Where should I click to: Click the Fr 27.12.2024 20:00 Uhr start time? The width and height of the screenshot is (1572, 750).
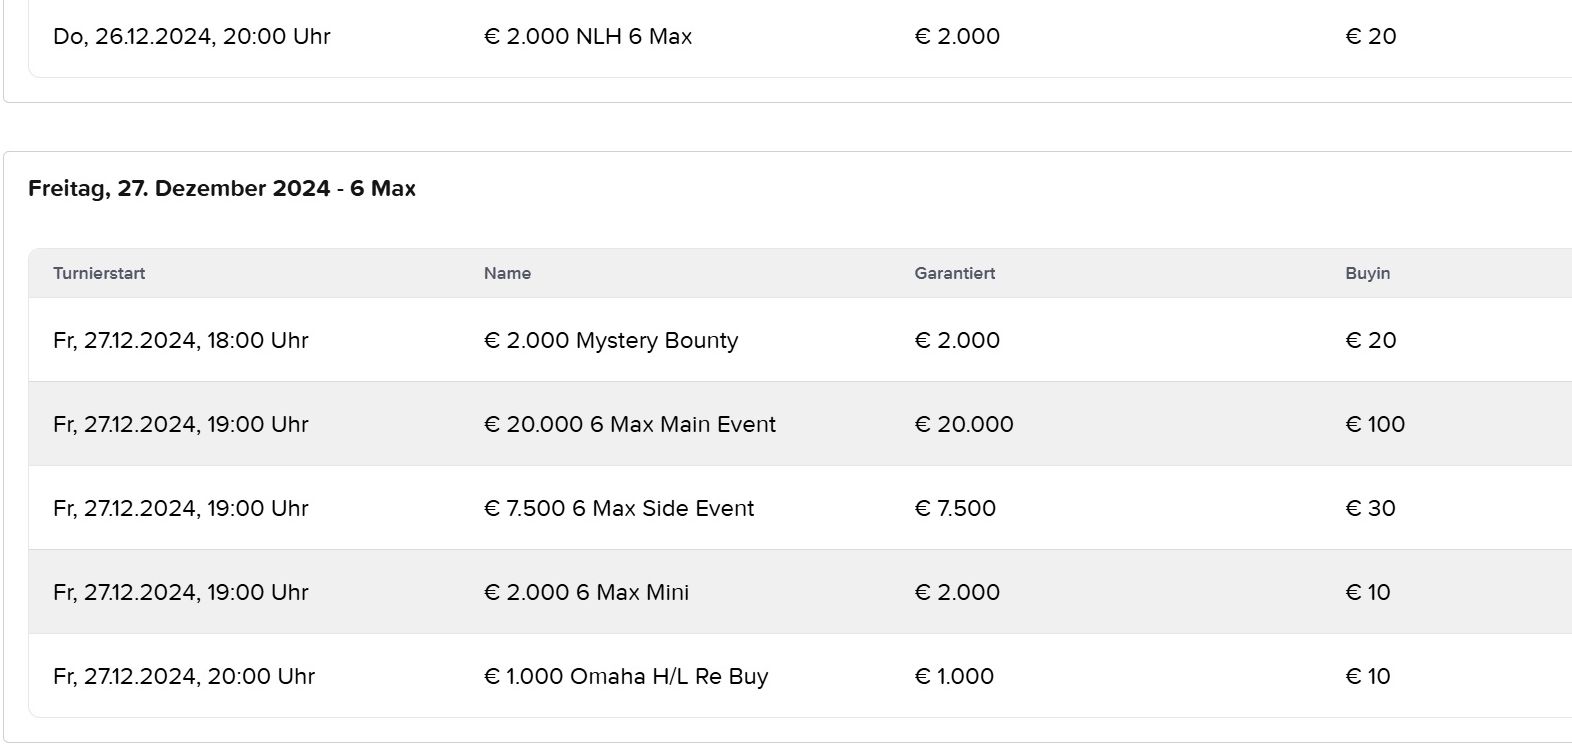(183, 676)
